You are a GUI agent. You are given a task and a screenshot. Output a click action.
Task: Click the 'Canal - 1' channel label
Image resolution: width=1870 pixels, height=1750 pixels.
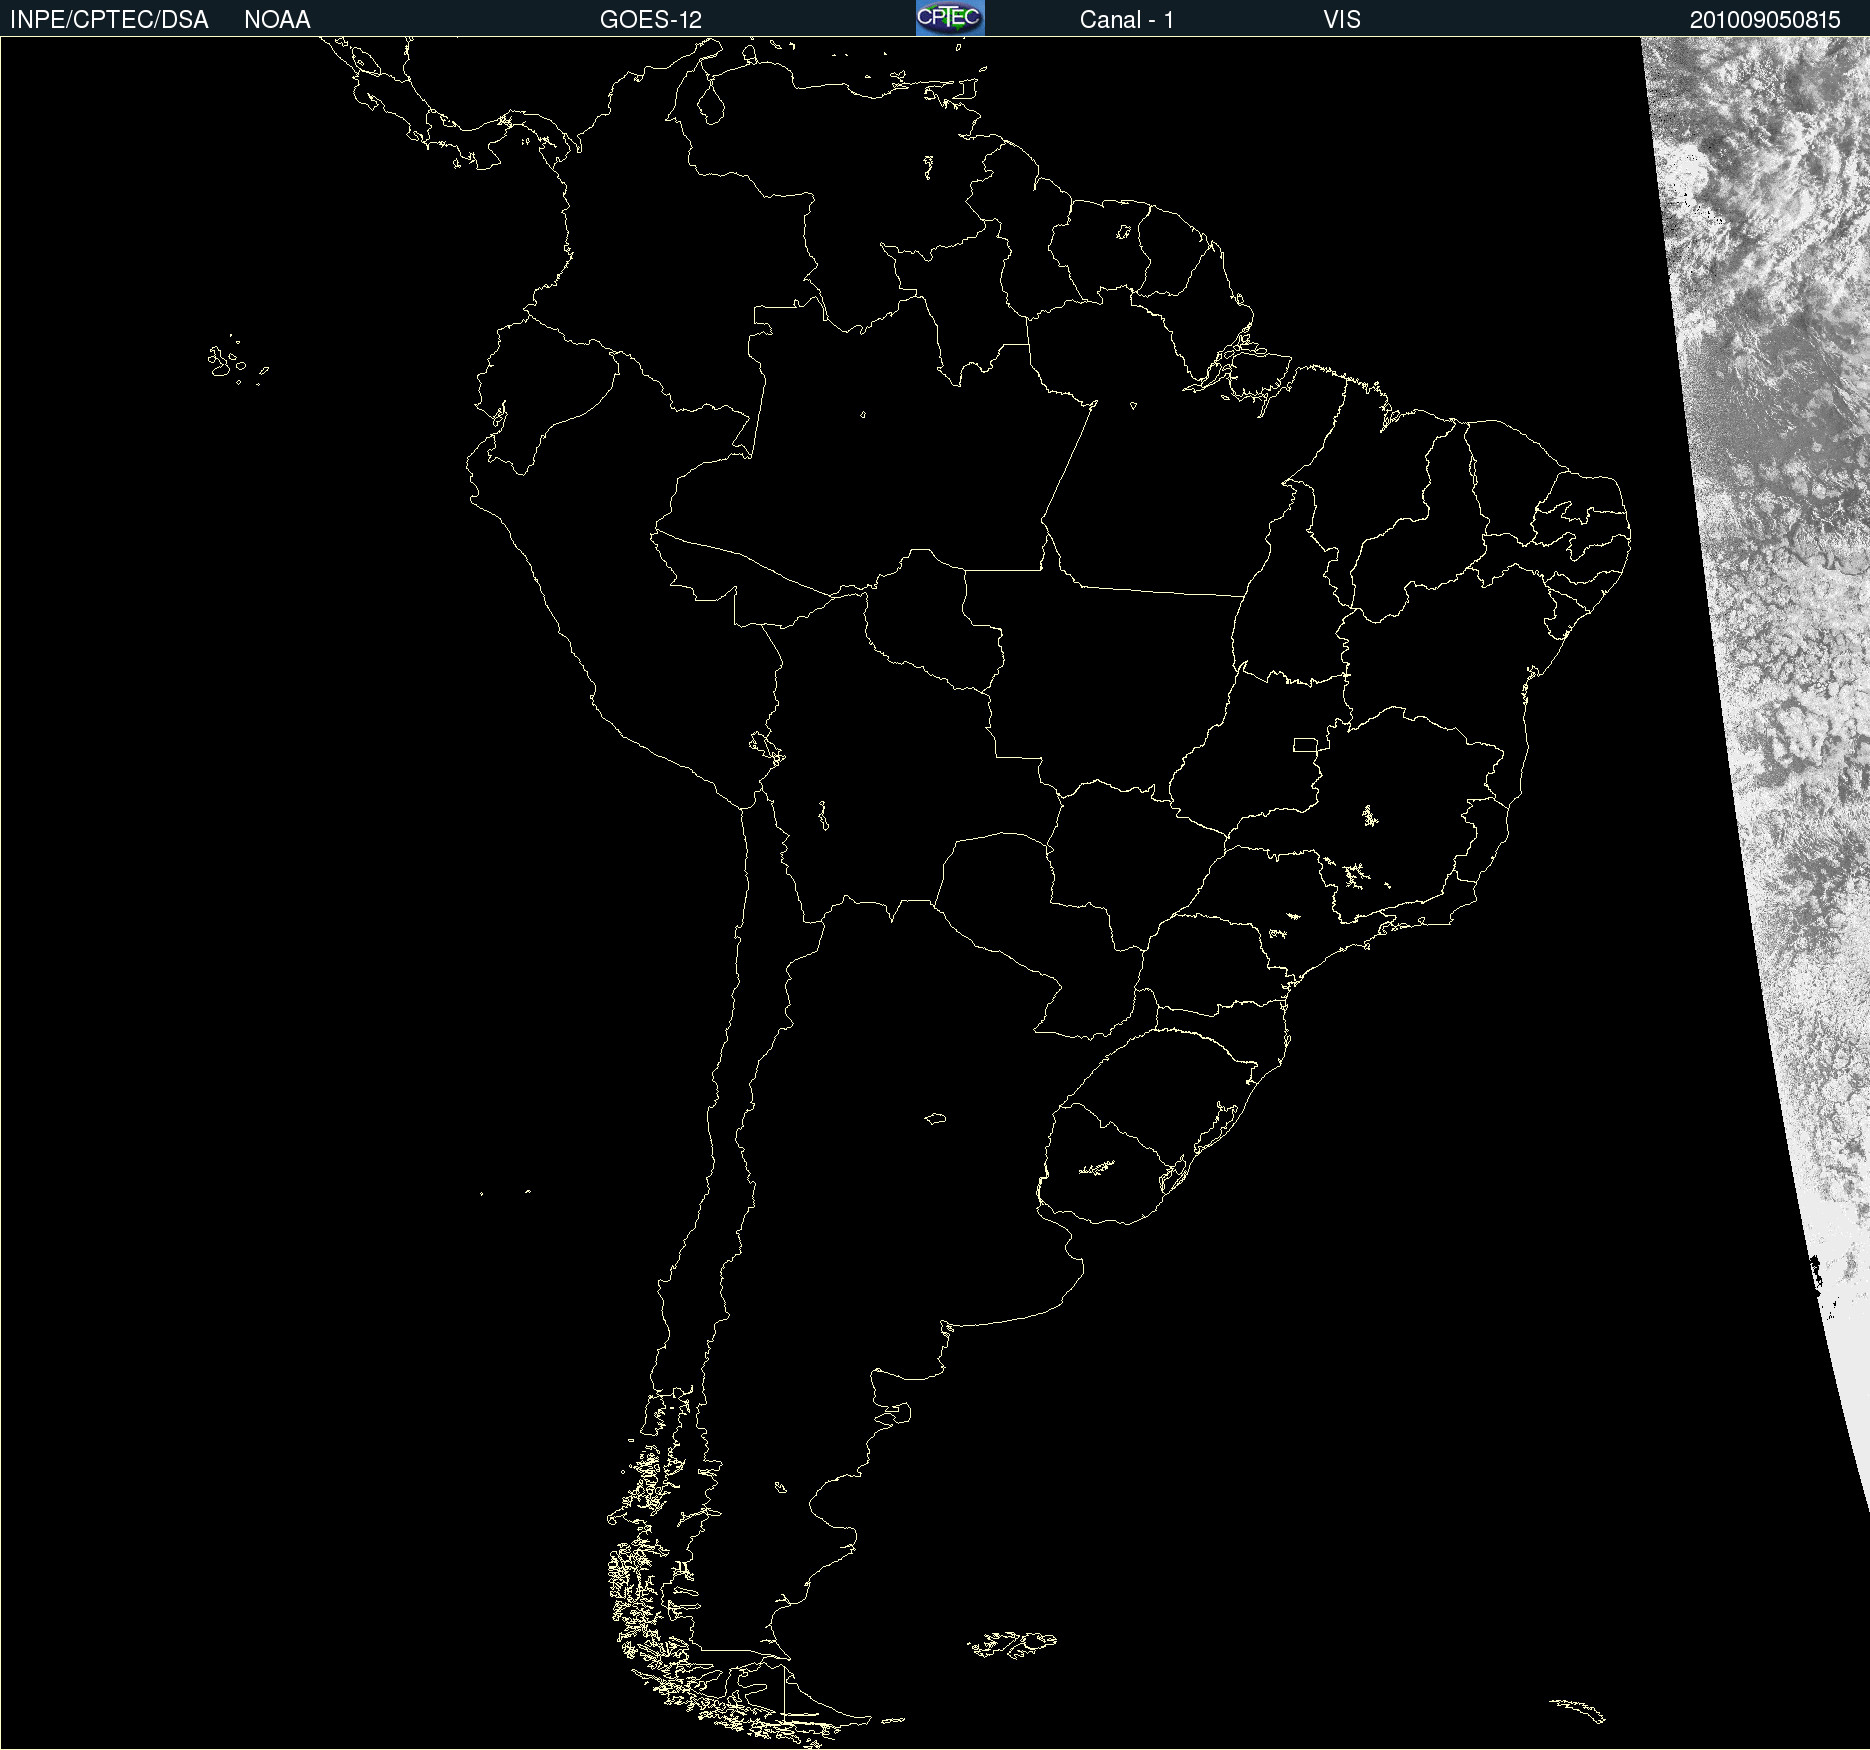click(1127, 20)
